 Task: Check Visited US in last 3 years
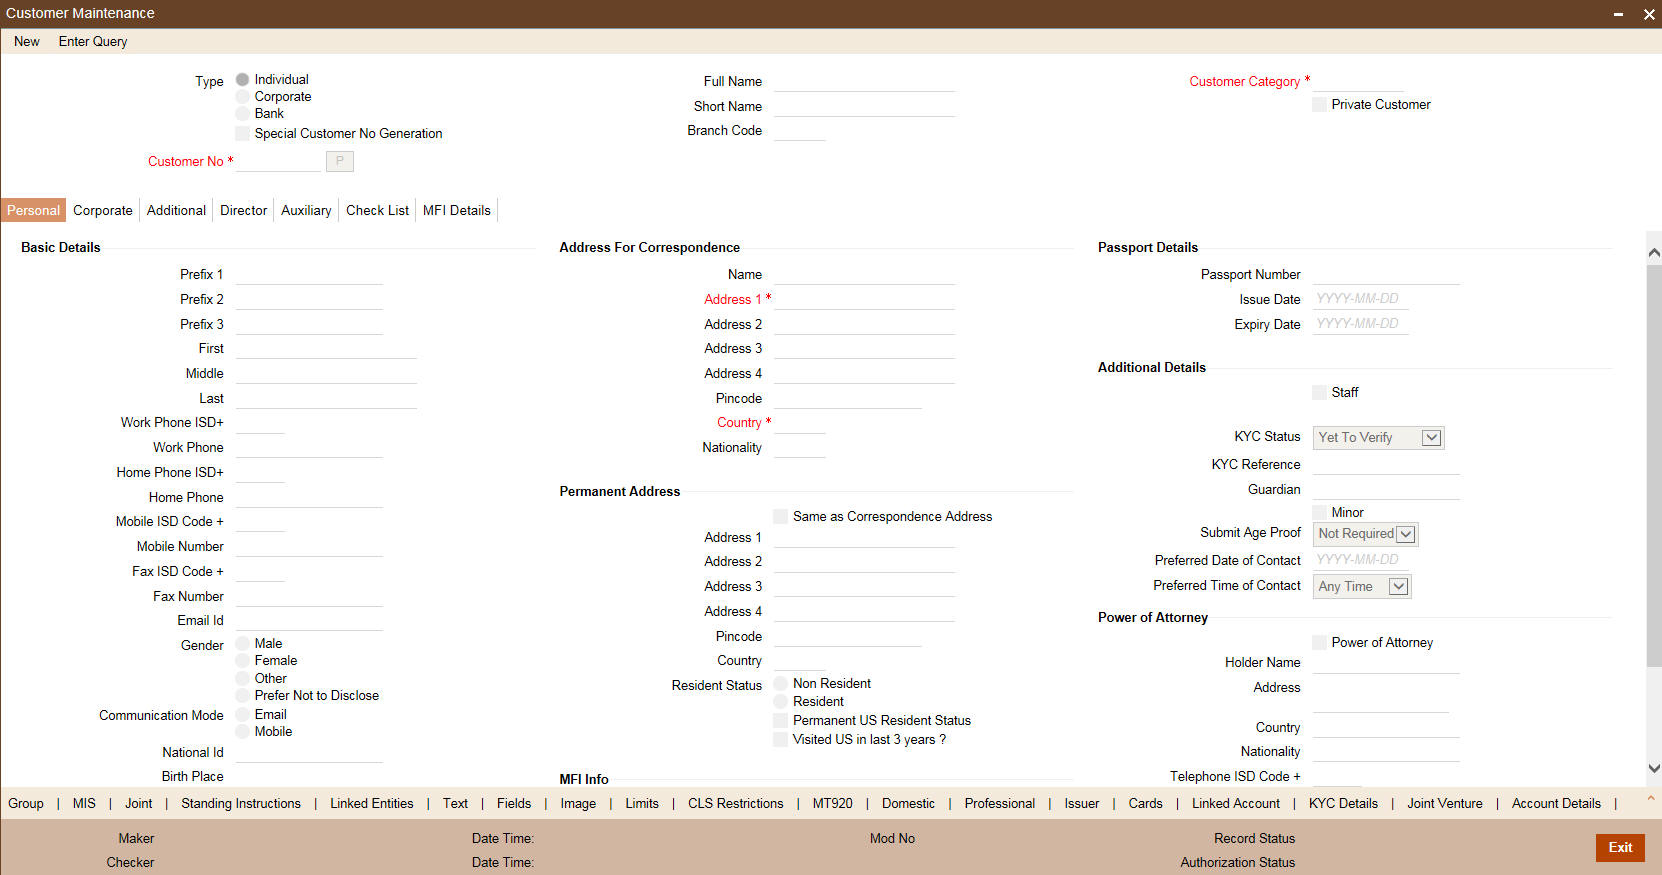(x=780, y=739)
